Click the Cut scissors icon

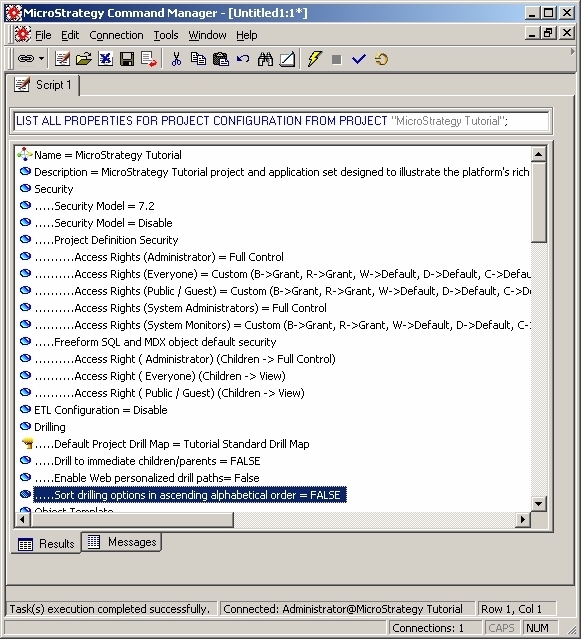coord(176,59)
